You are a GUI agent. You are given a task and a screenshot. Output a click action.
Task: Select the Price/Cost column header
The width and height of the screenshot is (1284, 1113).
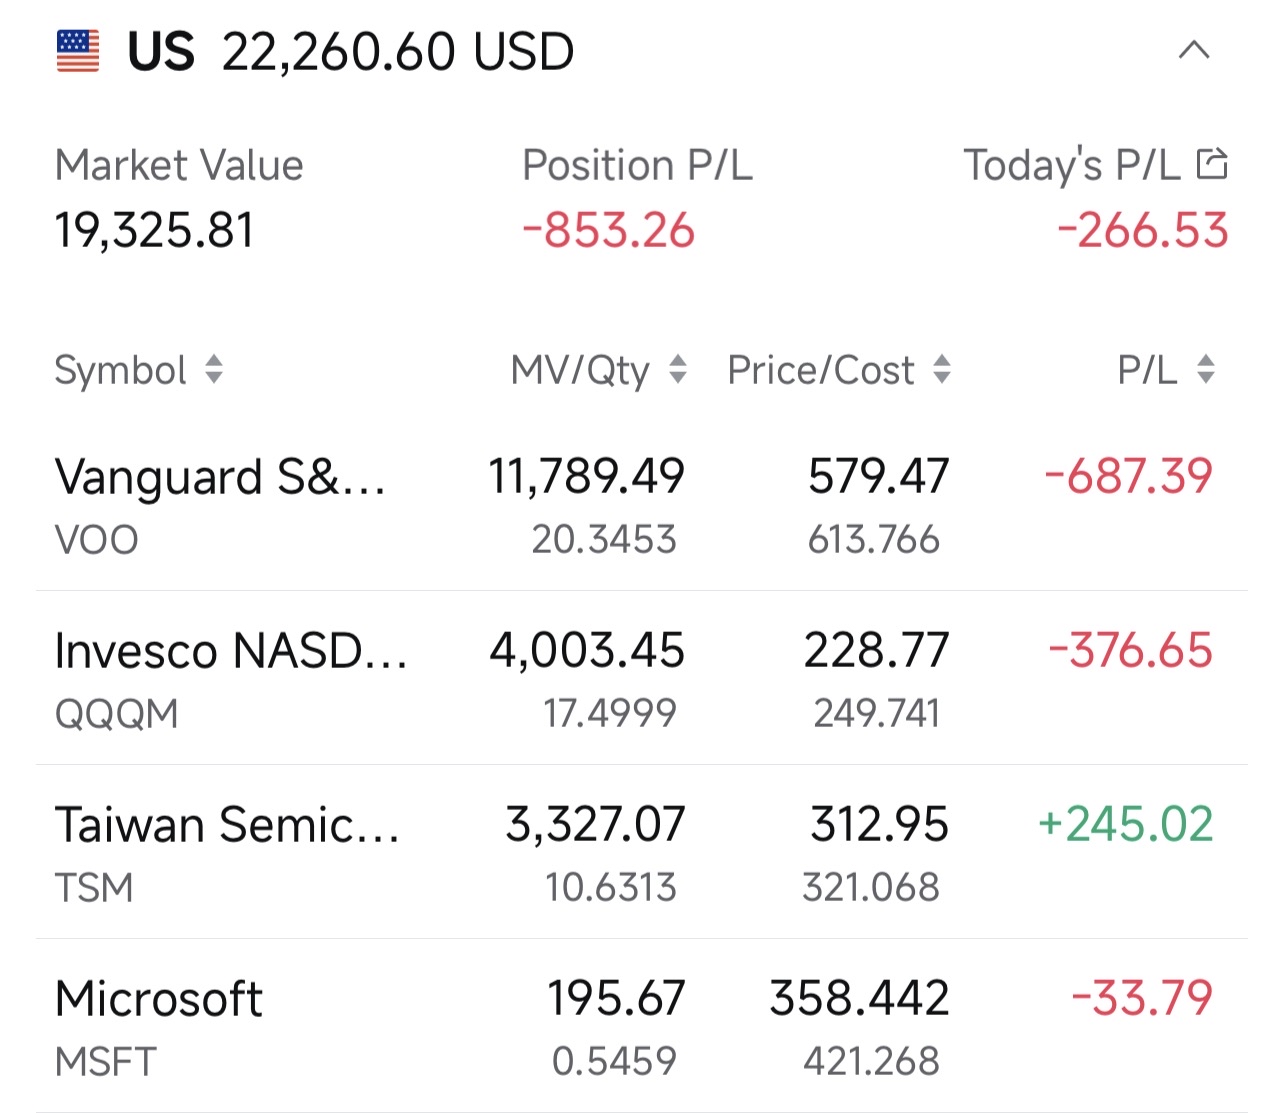tap(821, 370)
